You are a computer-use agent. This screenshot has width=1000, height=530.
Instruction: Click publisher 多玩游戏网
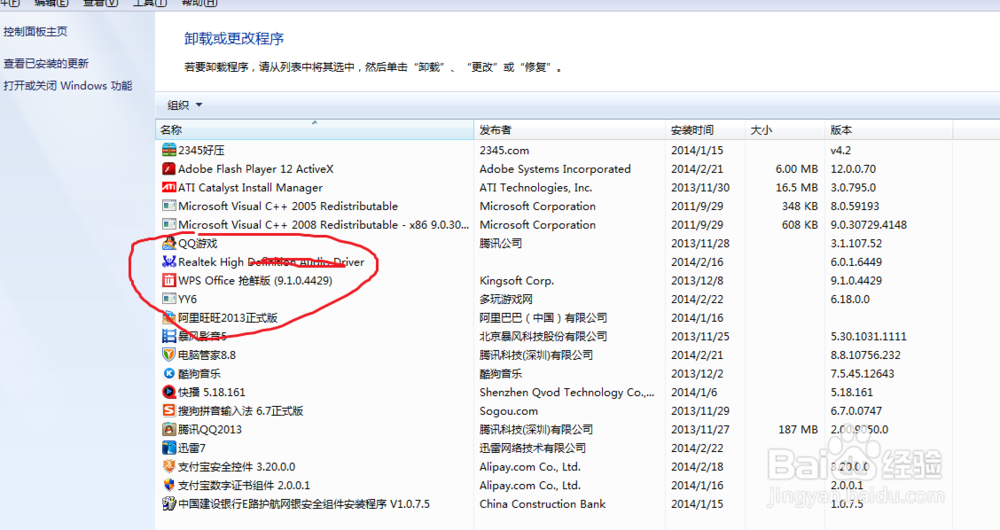point(506,298)
